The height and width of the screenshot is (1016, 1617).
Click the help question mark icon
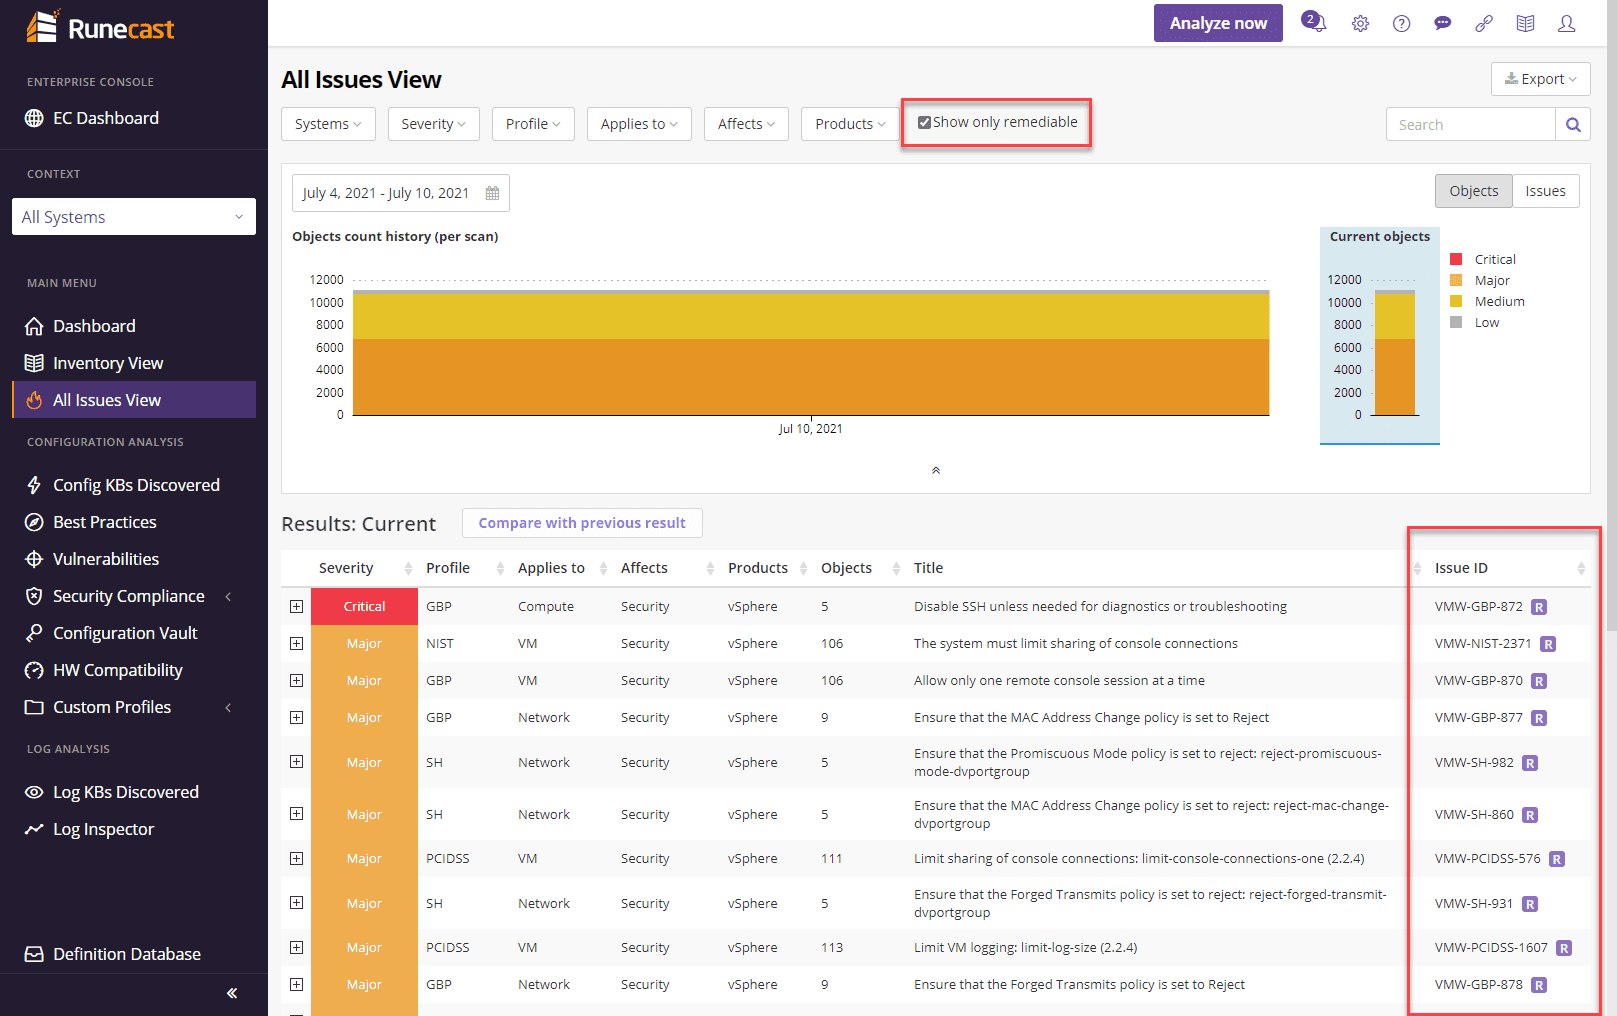1401,23
